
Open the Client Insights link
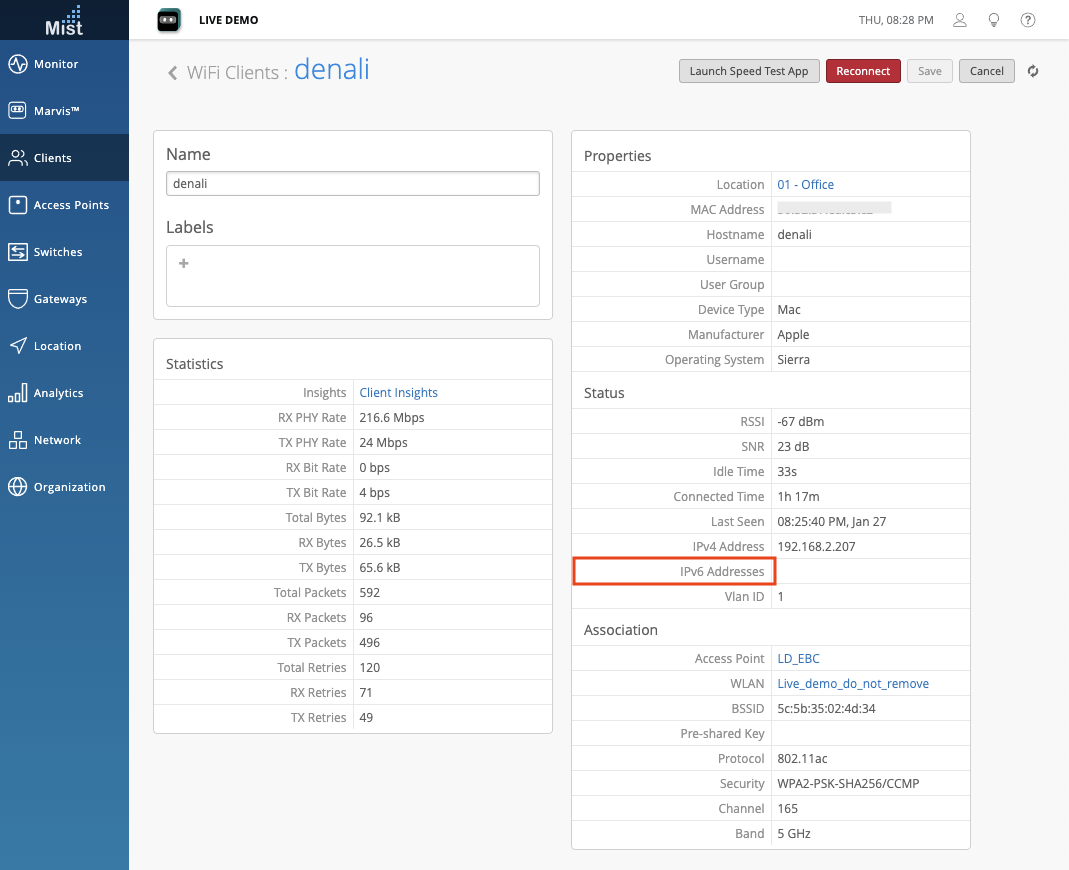pyautogui.click(x=398, y=393)
